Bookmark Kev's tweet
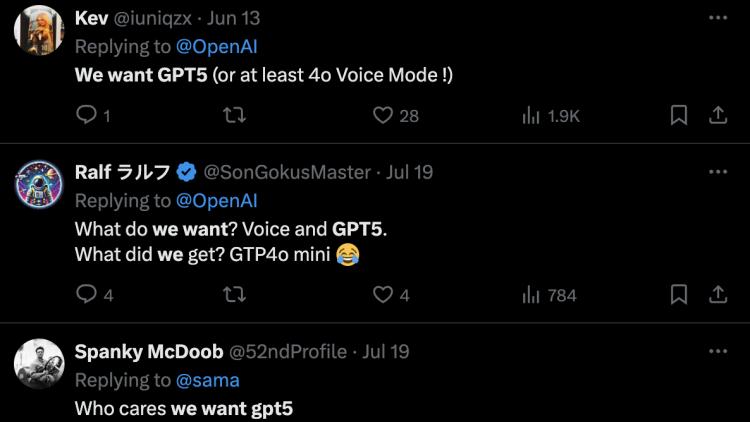The width and height of the screenshot is (750, 422). pos(679,116)
